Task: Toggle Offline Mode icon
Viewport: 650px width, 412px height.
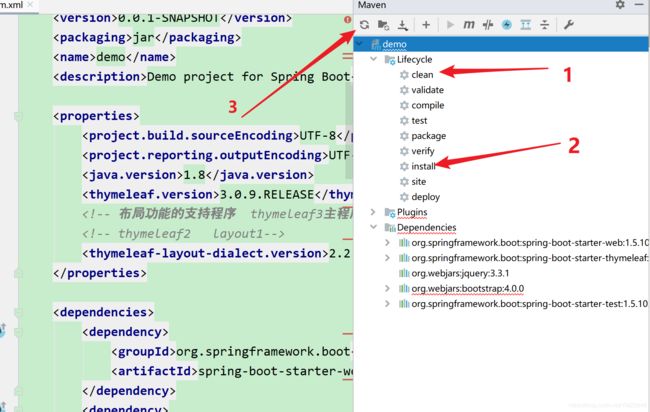Action: coord(488,25)
